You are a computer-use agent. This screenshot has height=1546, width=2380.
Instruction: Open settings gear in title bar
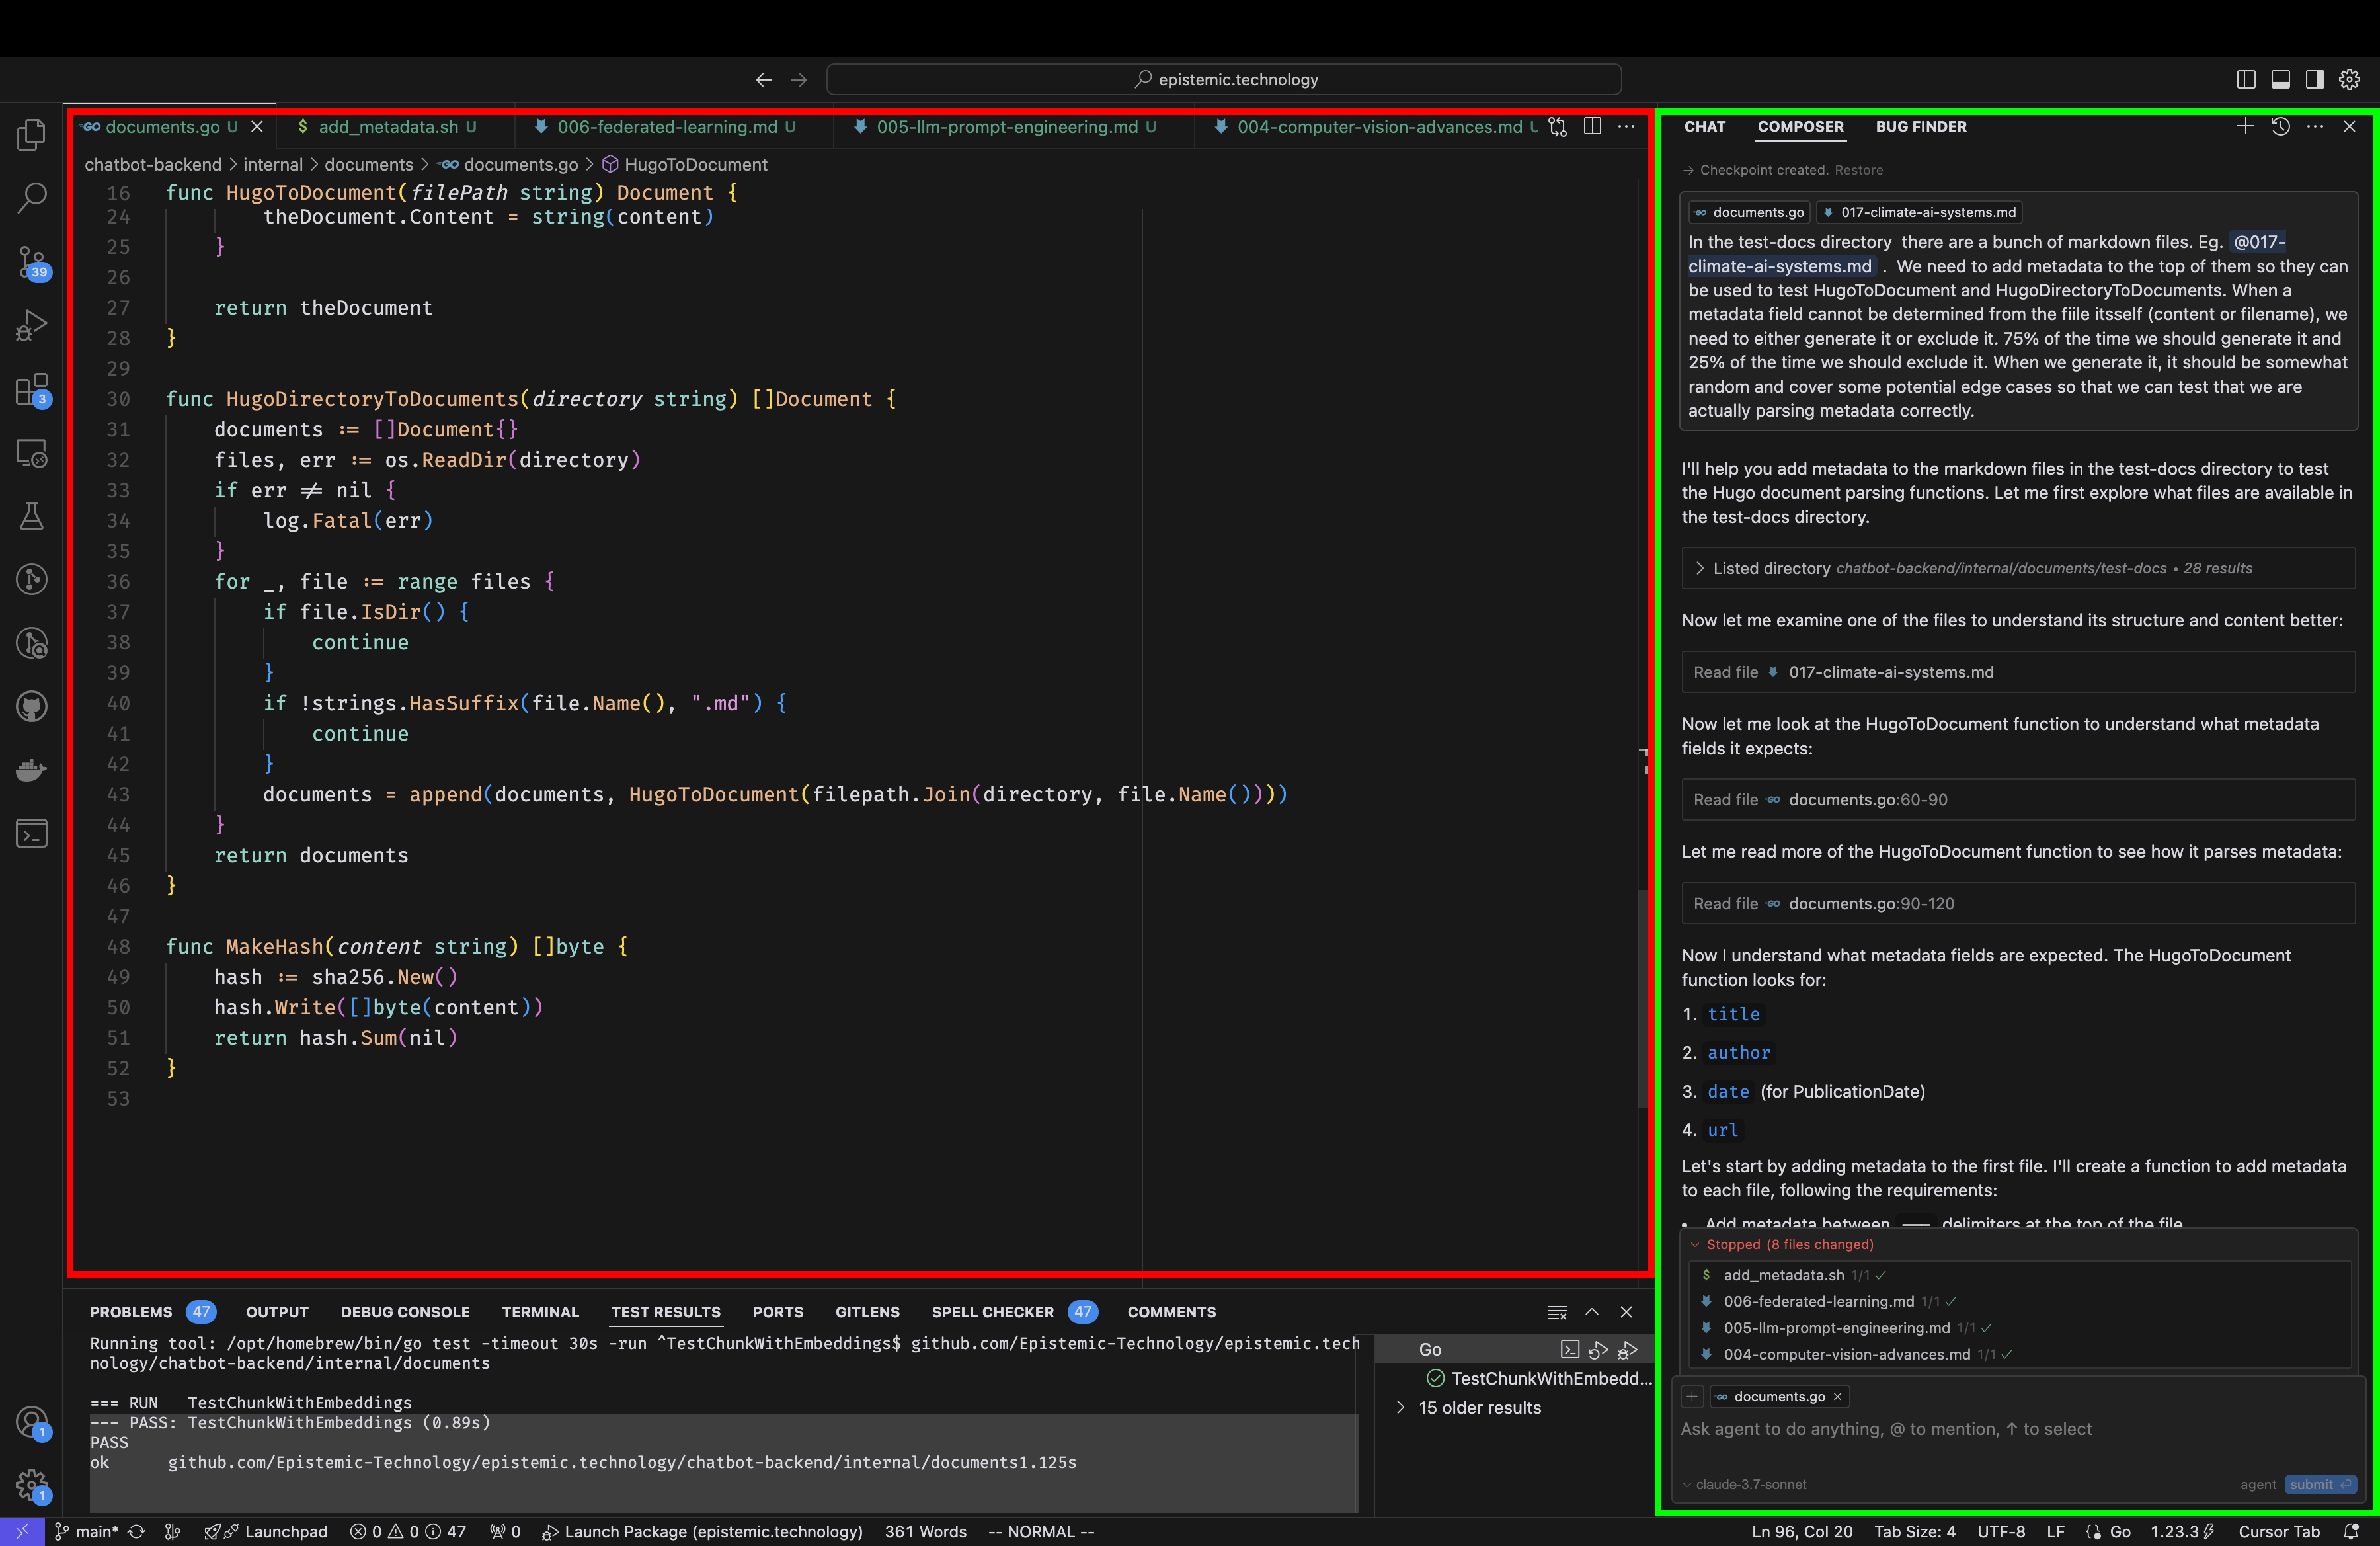(2349, 79)
